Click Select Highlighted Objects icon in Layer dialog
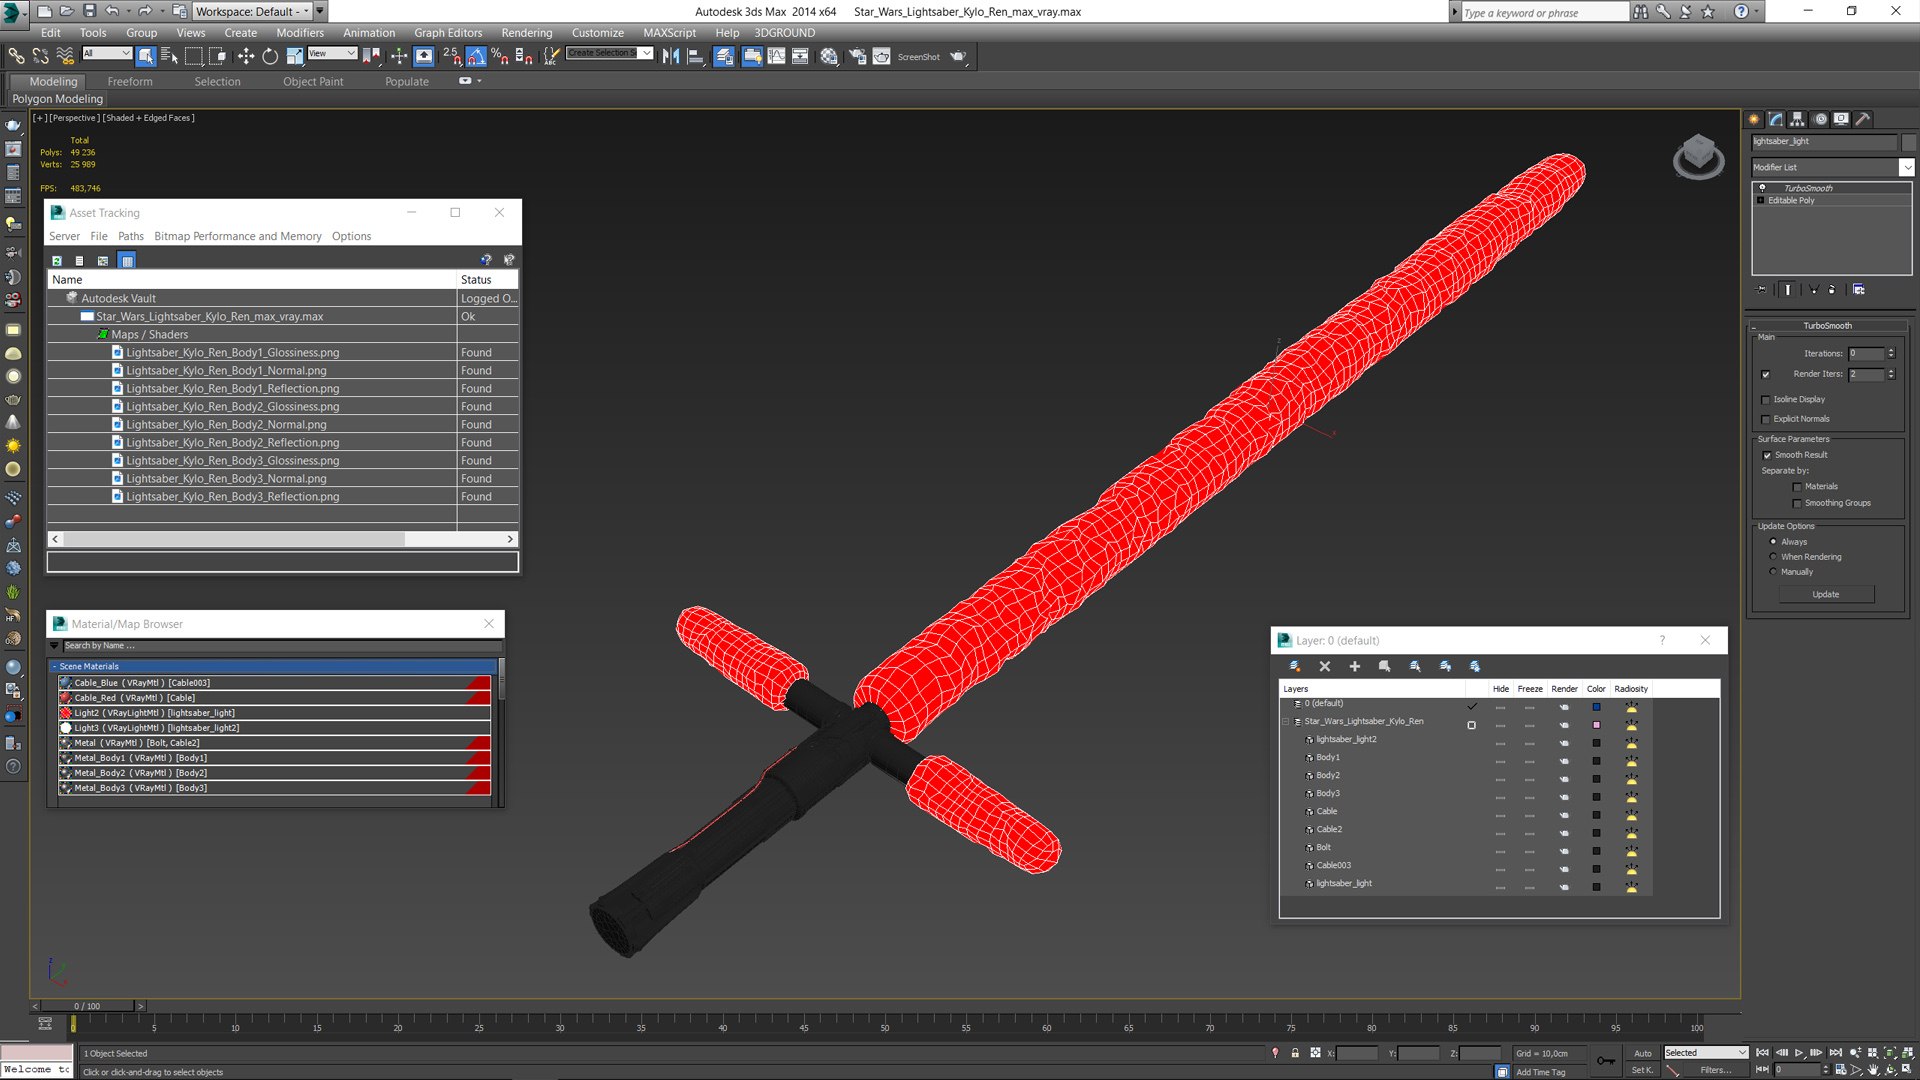Screen dimensions: 1920x1080 [1385, 666]
